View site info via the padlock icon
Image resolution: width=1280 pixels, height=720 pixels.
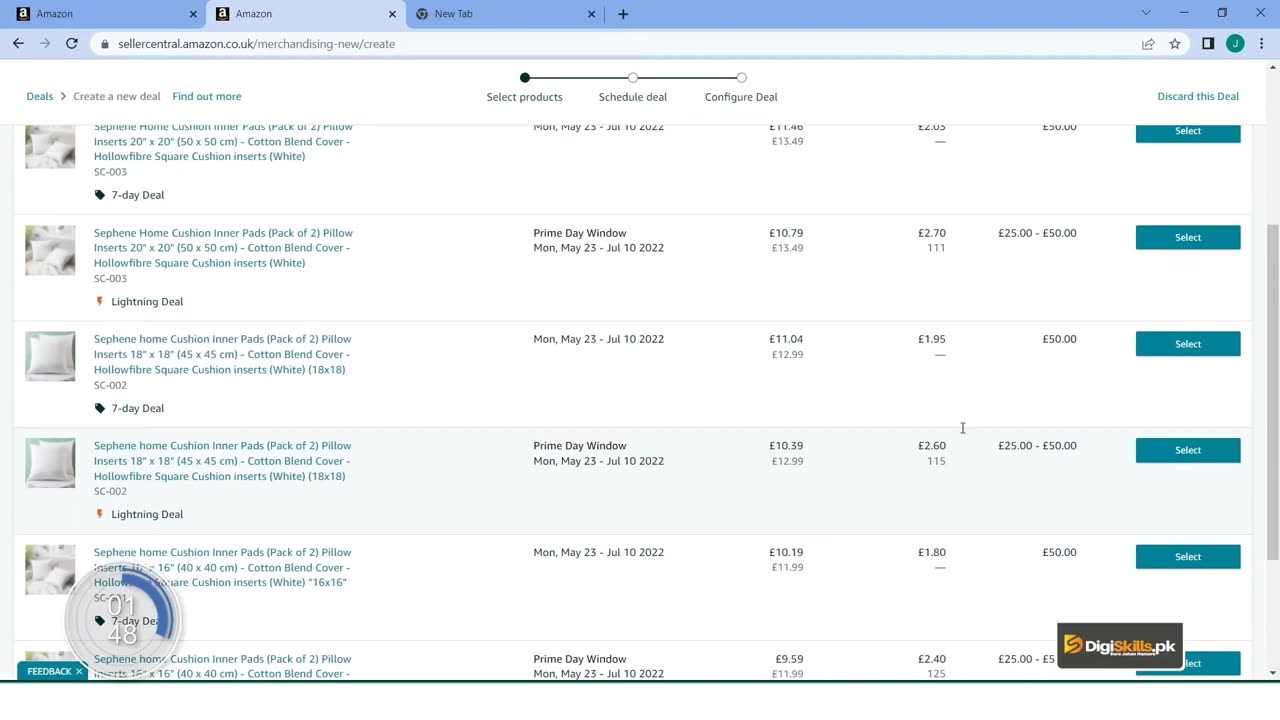coord(105,44)
